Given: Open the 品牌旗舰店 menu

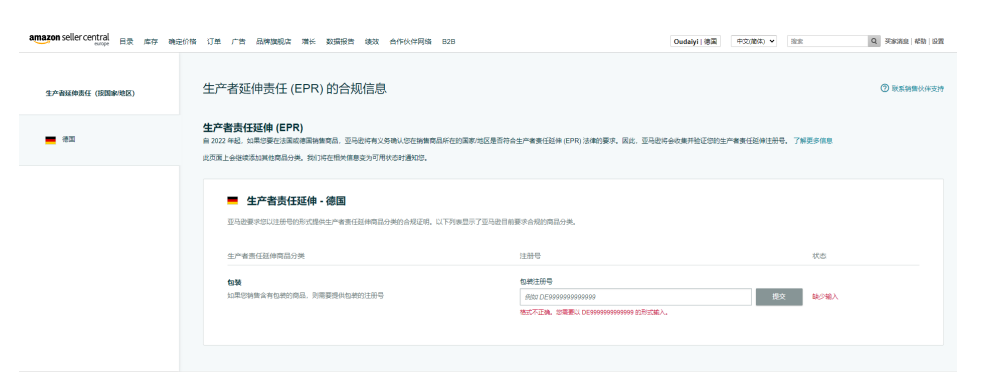Looking at the screenshot, I should pyautogui.click(x=274, y=42).
